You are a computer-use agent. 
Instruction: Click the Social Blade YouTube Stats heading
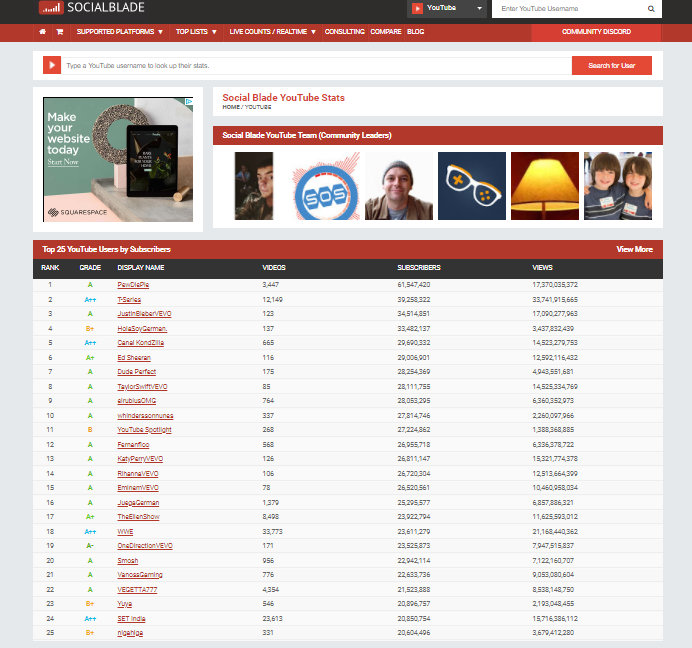click(x=283, y=98)
